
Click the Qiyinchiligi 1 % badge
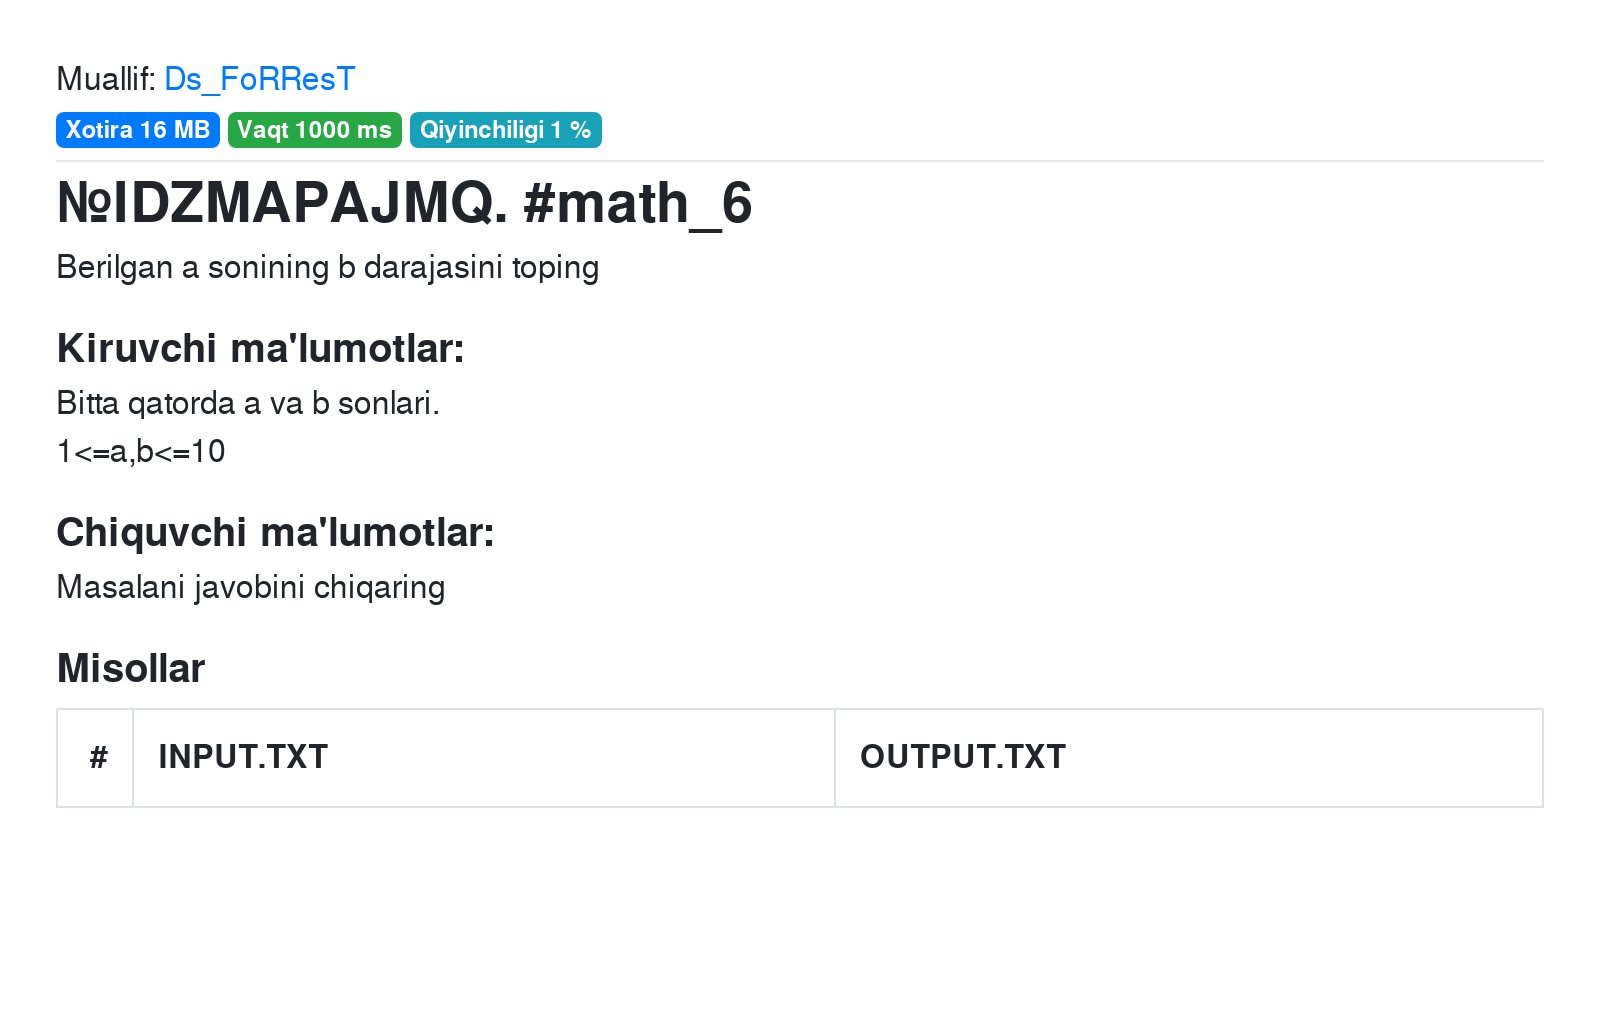(x=506, y=130)
